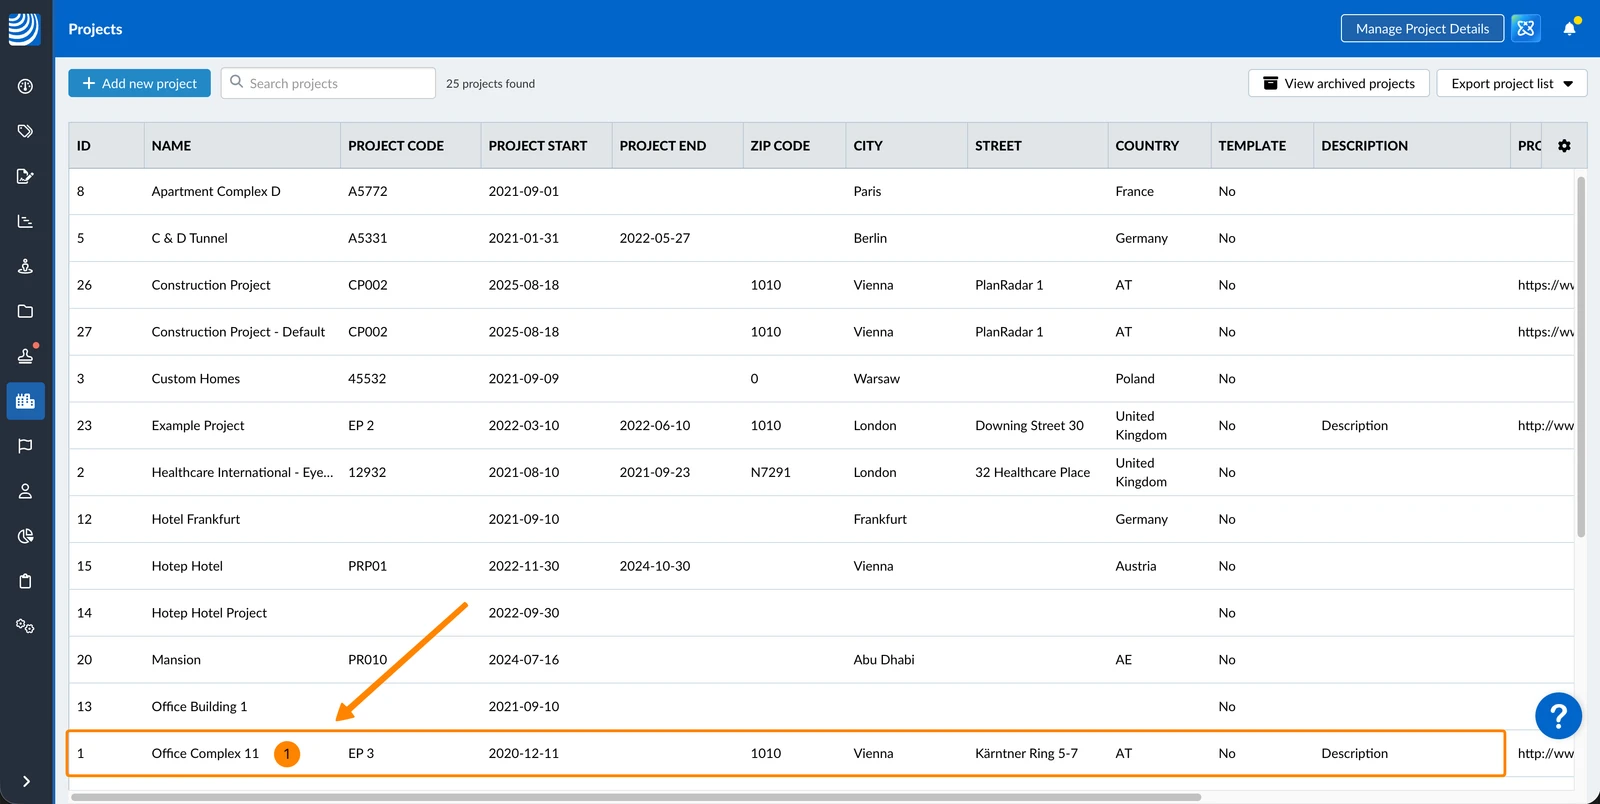Click project code PRP01

pos(367,567)
